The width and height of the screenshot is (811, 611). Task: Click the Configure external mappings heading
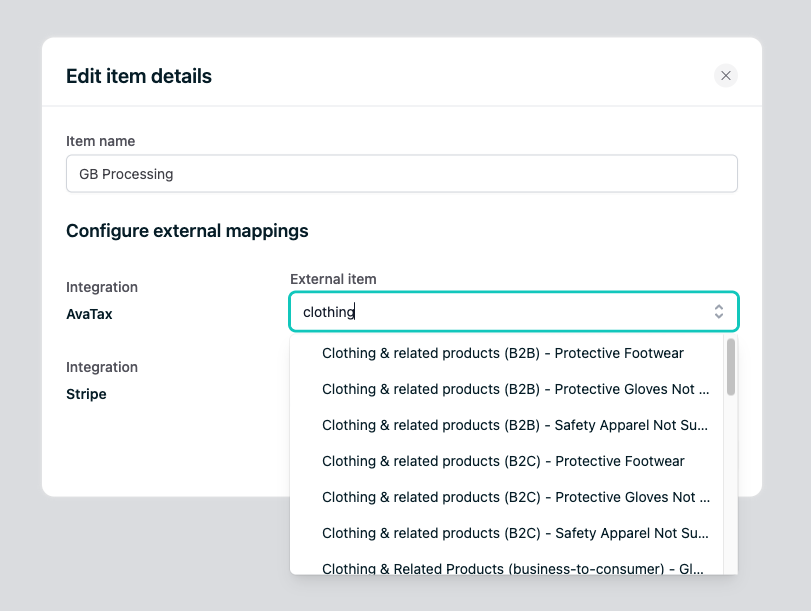tap(187, 231)
